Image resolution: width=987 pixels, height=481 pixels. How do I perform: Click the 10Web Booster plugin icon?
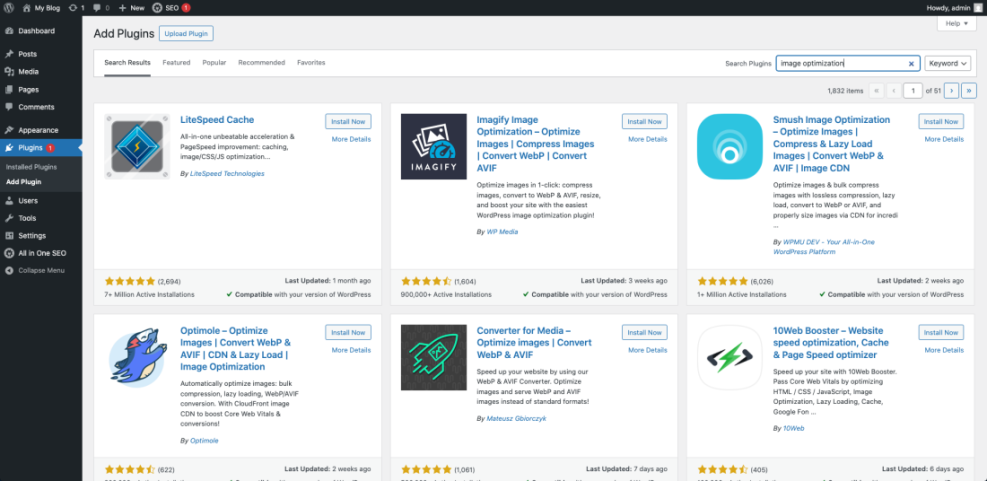coord(730,358)
